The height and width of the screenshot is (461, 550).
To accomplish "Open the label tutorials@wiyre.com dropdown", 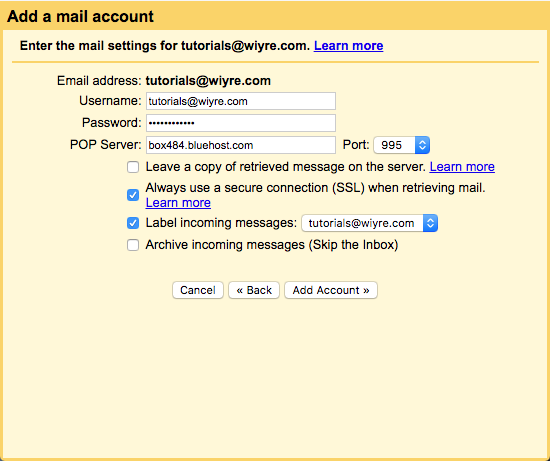I will (x=369, y=223).
